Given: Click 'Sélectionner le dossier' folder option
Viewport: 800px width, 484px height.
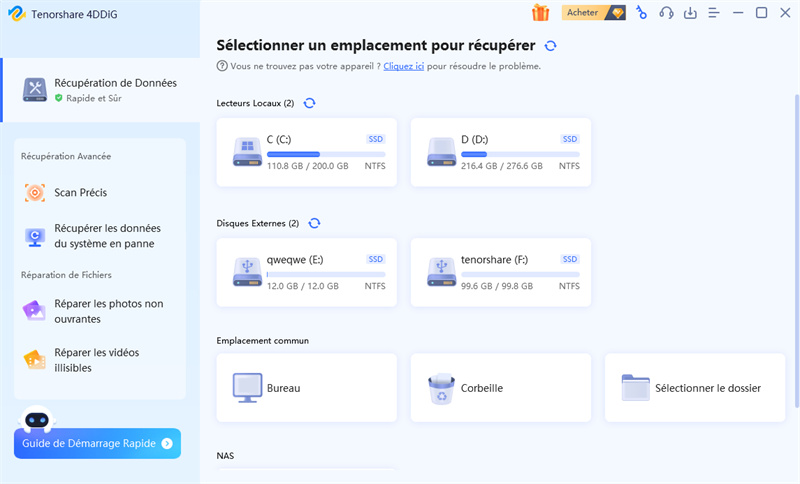Looking at the screenshot, I should 694,387.
